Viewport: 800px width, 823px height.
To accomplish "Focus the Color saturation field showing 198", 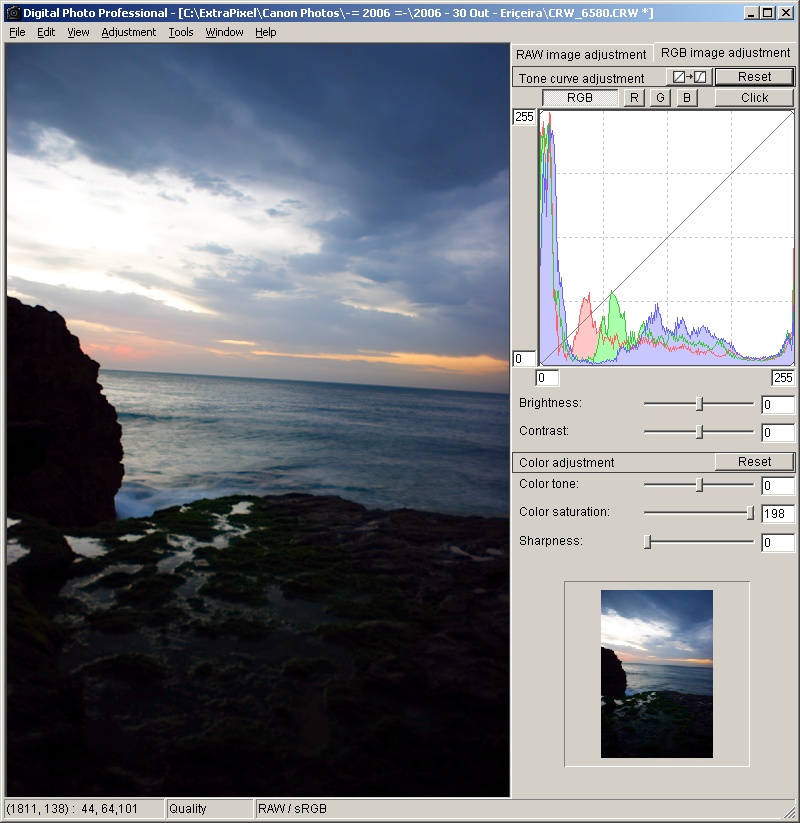I will coord(778,513).
